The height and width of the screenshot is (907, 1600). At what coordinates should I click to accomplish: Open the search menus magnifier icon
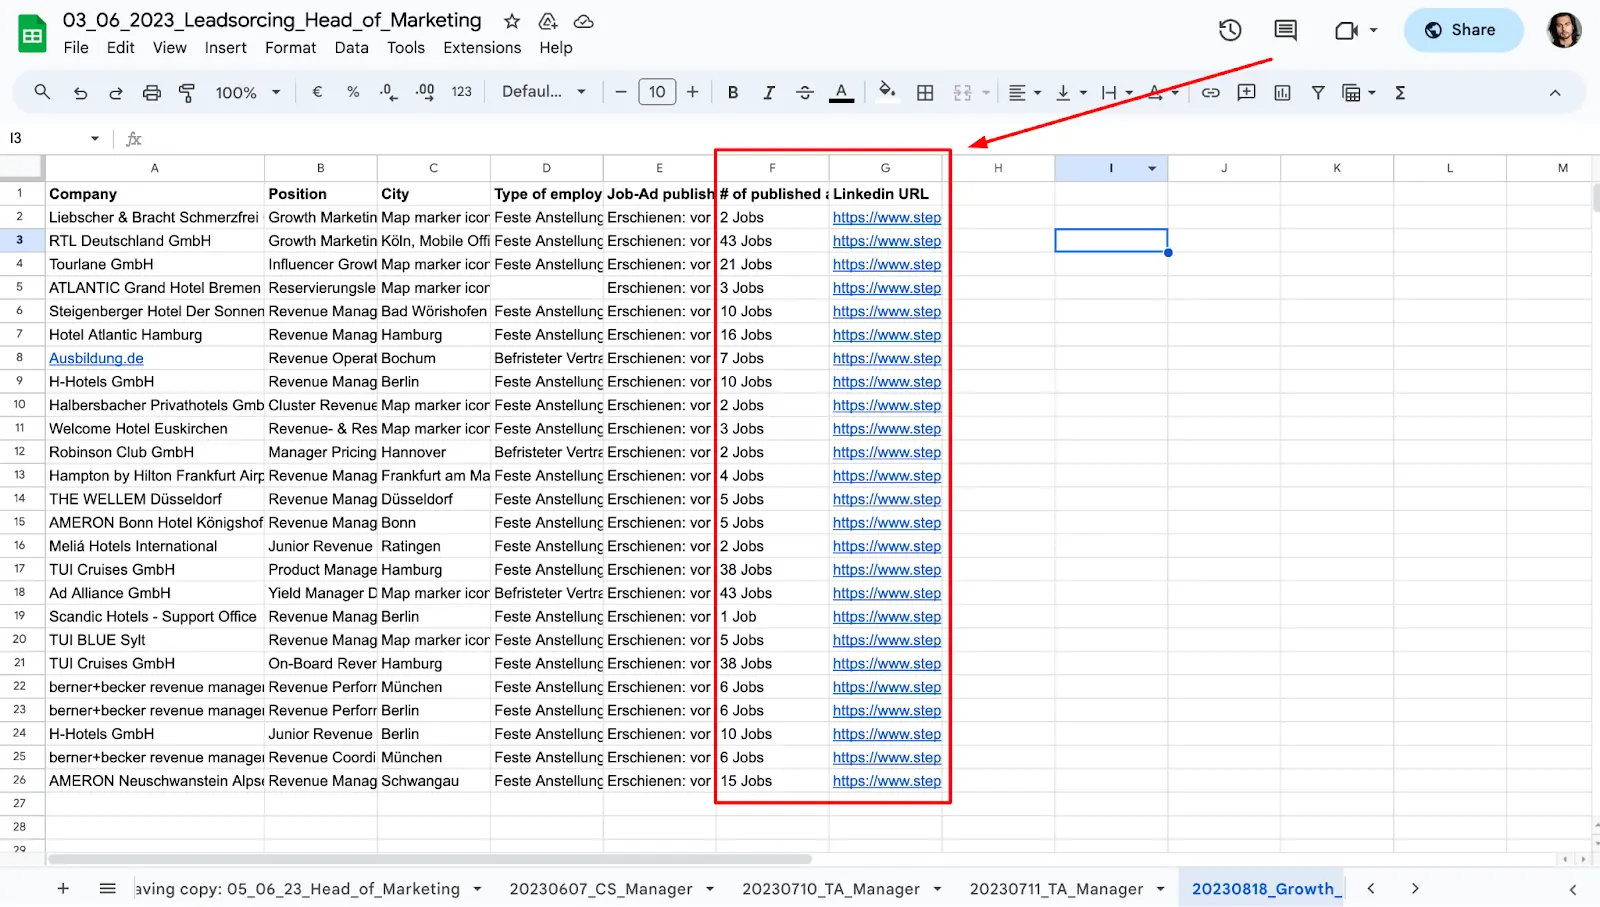pyautogui.click(x=42, y=92)
